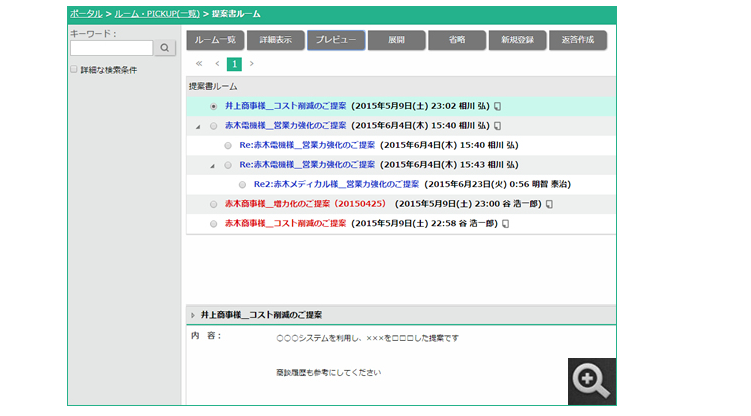
Task: Click preview text 商談履歴も参考にしてください
Action: point(329,372)
